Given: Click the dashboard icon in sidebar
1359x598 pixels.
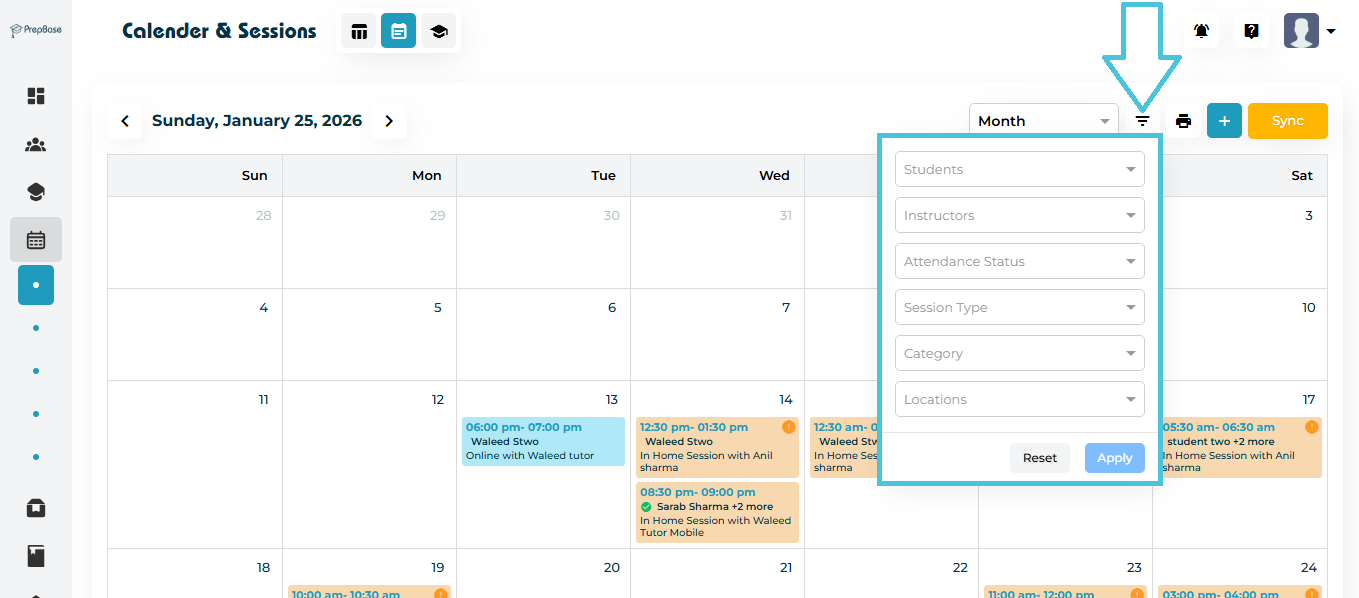Looking at the screenshot, I should (x=36, y=96).
